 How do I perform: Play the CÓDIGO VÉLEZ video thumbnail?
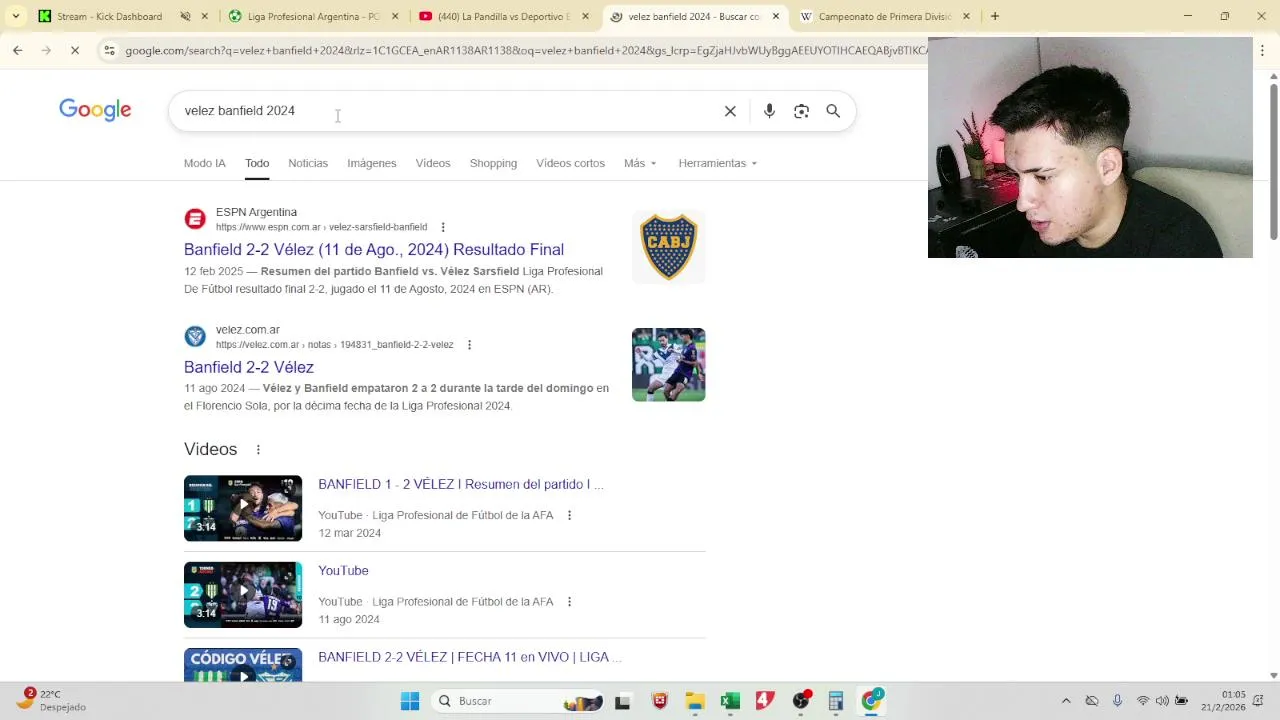coord(243,665)
